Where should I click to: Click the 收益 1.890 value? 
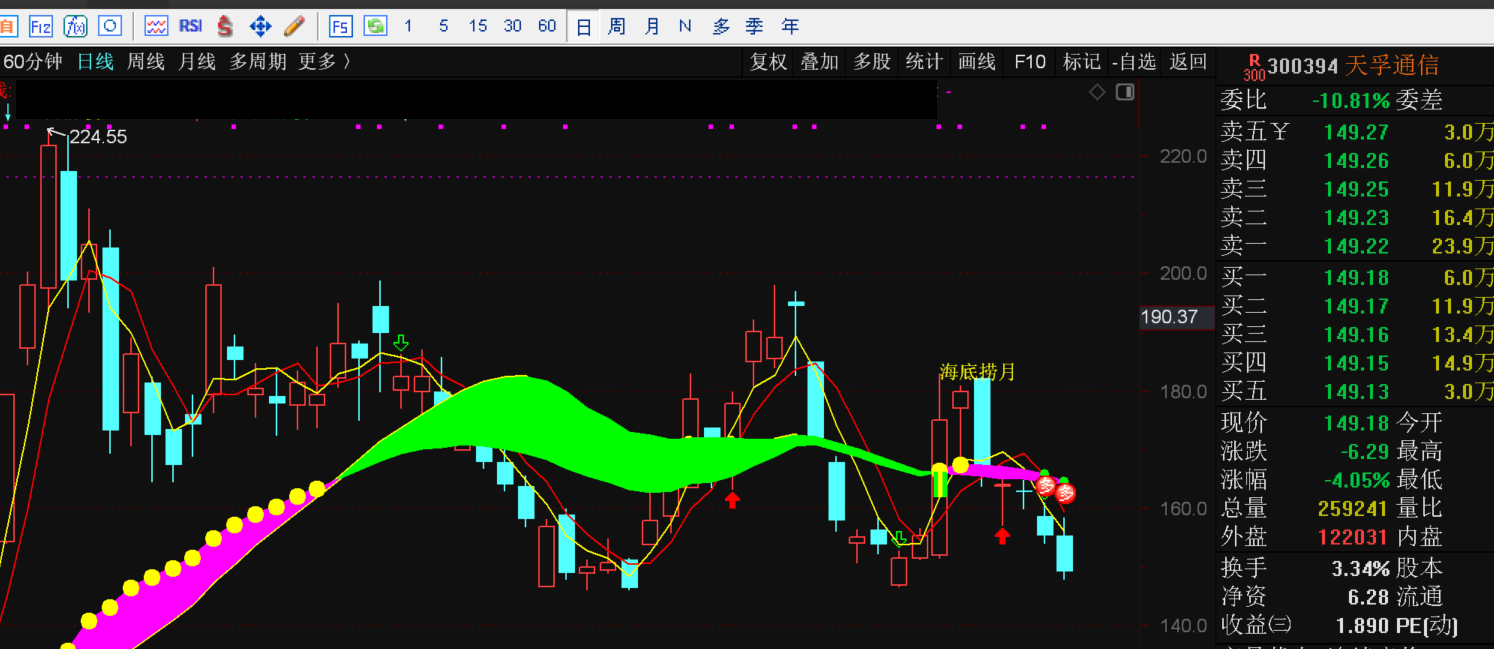coord(1363,626)
